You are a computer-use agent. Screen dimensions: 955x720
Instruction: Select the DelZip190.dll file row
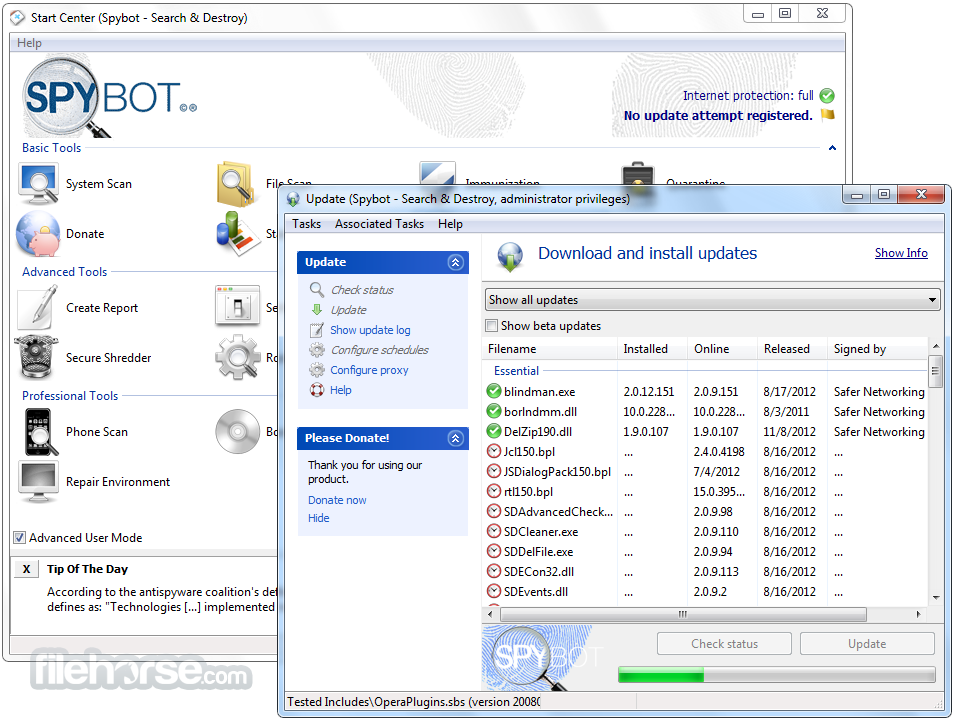coord(705,432)
